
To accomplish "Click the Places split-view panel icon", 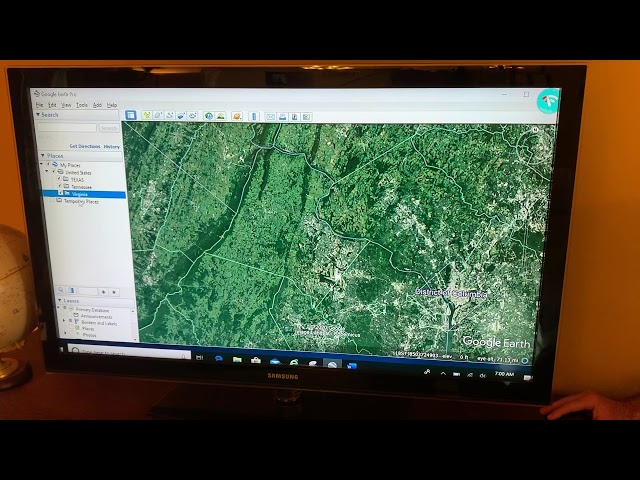I will pyautogui.click(x=72, y=291).
